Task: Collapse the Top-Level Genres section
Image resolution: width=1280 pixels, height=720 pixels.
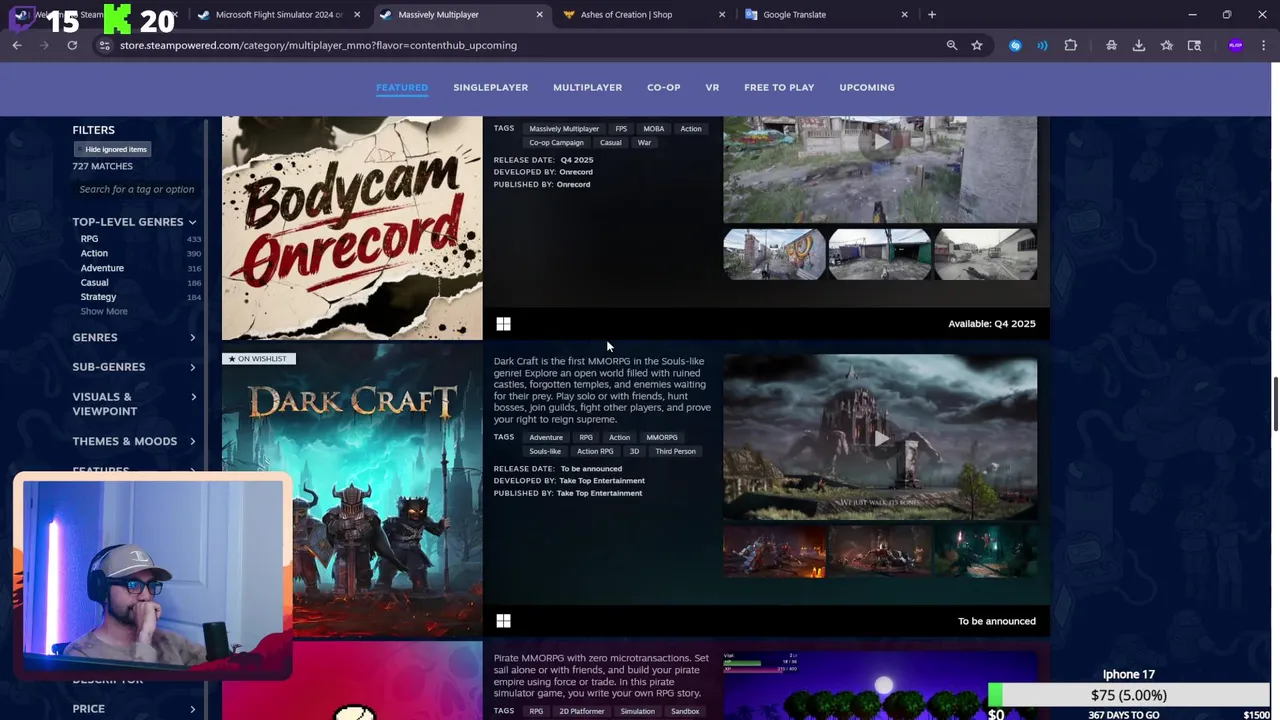Action: [x=134, y=222]
